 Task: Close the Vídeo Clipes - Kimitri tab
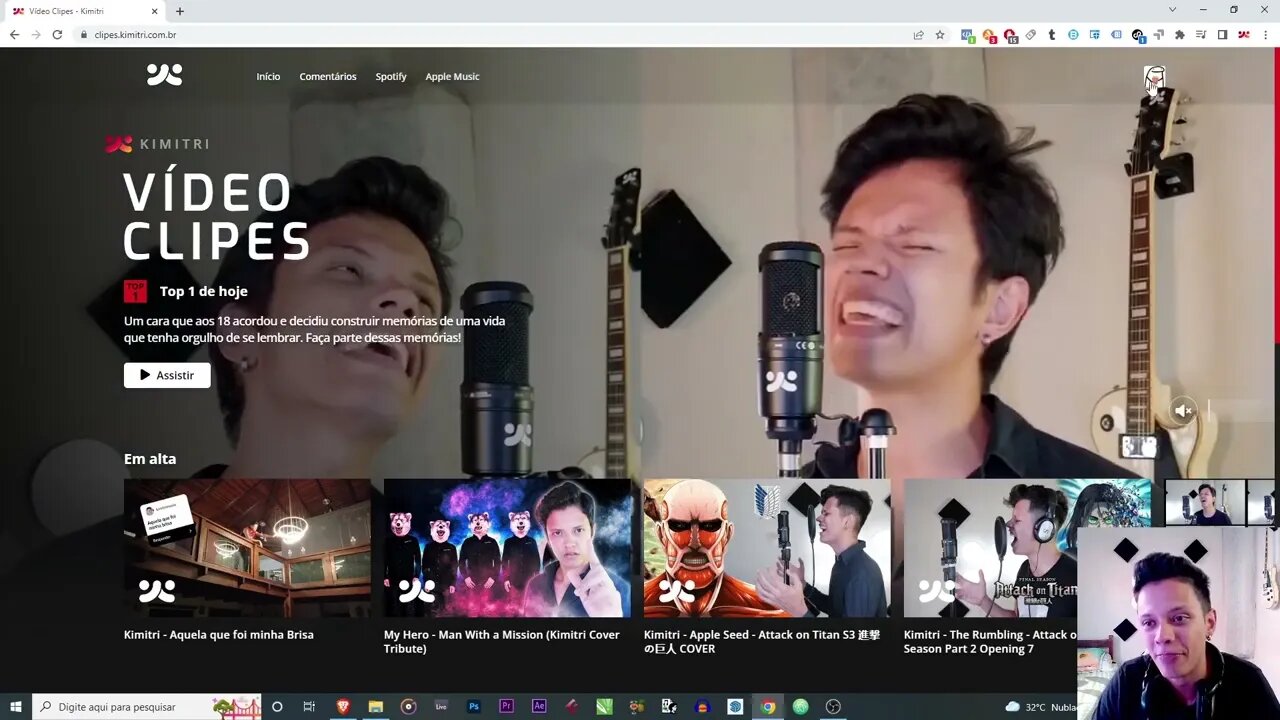155,11
